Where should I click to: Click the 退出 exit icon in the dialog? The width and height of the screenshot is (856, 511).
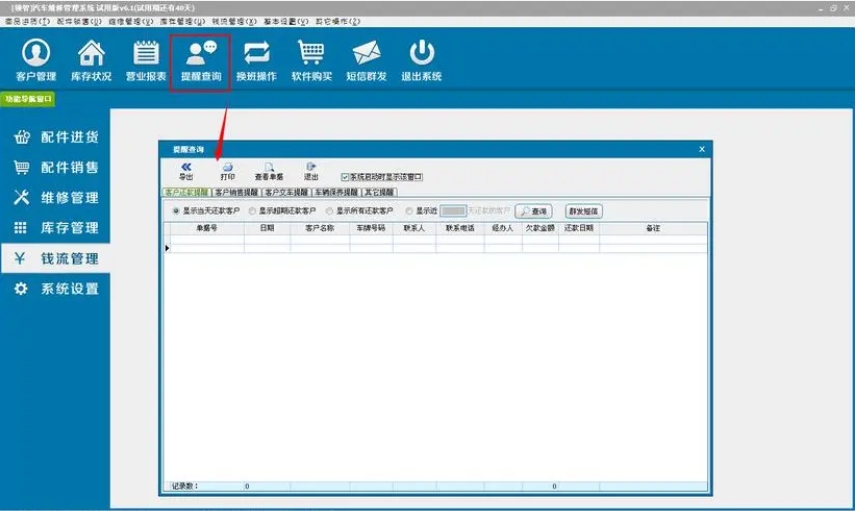click(311, 171)
